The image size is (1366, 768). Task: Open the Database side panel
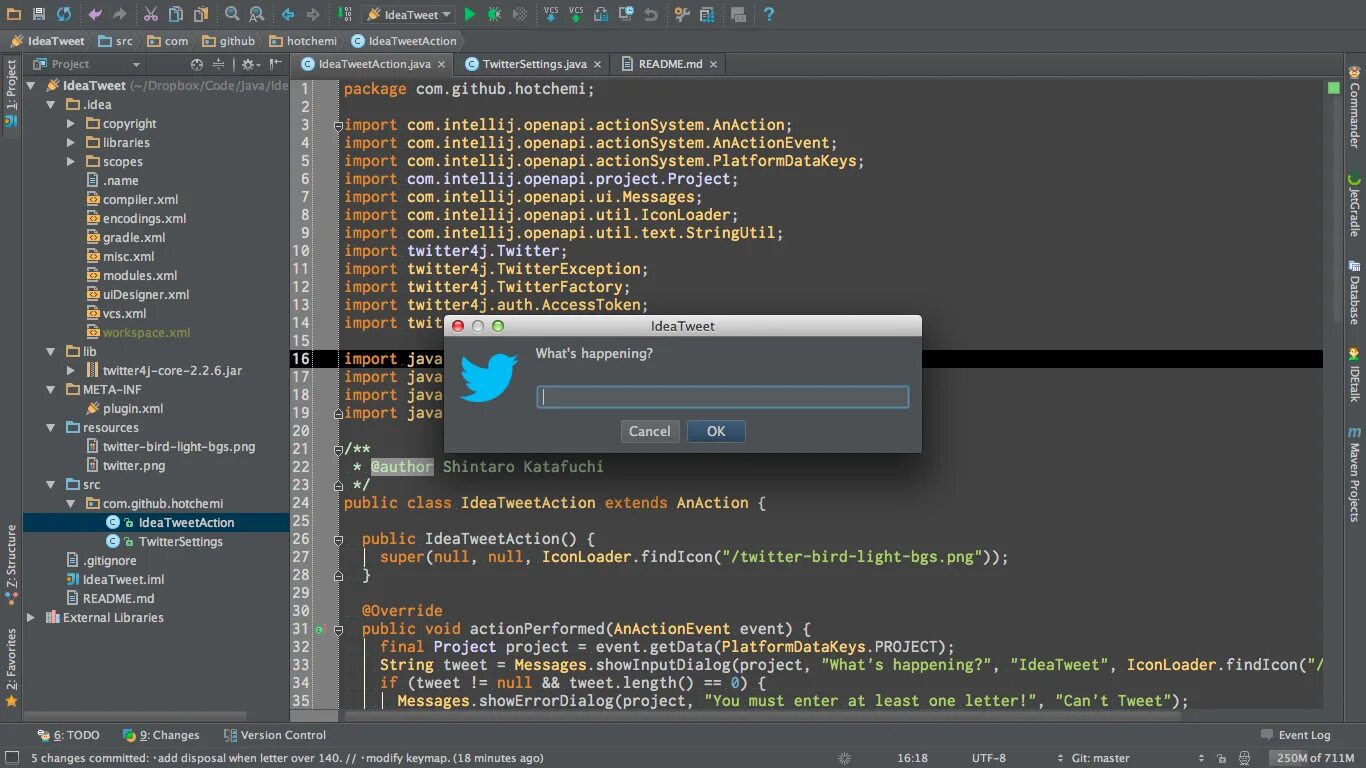click(x=1355, y=293)
